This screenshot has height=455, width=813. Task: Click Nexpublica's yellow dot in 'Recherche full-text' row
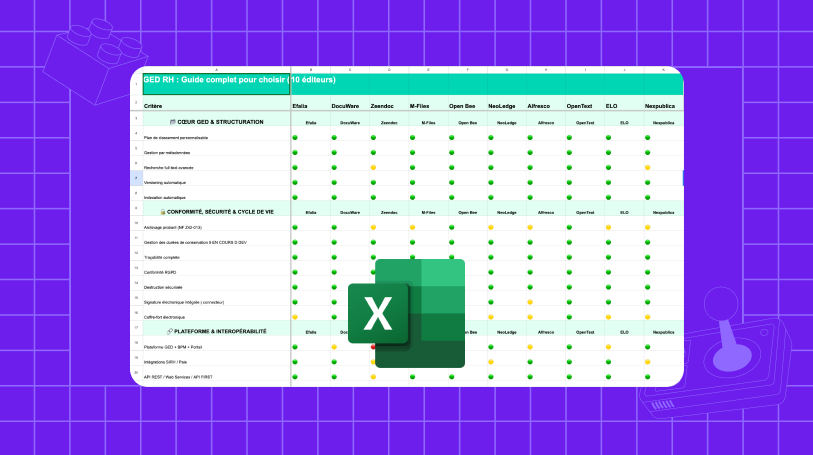coord(648,168)
